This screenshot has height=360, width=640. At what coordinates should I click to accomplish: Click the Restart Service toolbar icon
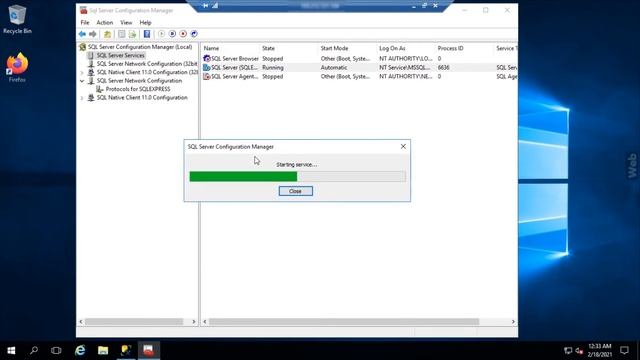tap(194, 34)
